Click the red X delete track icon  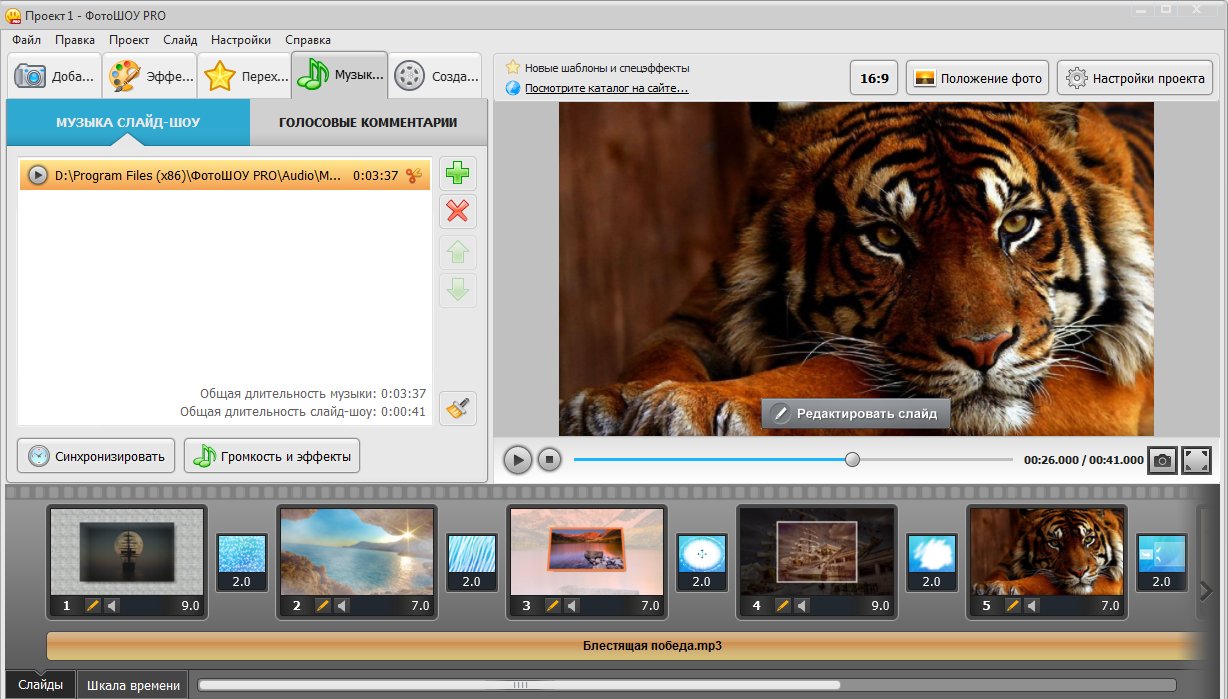coord(458,212)
